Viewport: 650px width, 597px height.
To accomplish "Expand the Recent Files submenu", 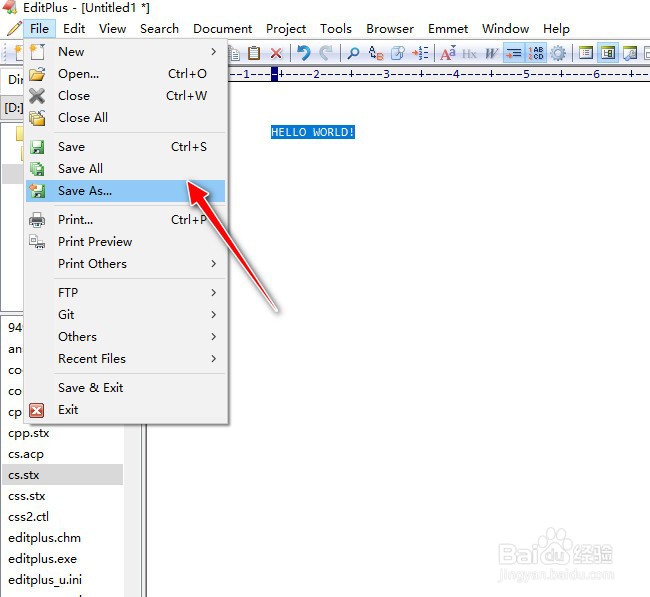I will pos(213,359).
